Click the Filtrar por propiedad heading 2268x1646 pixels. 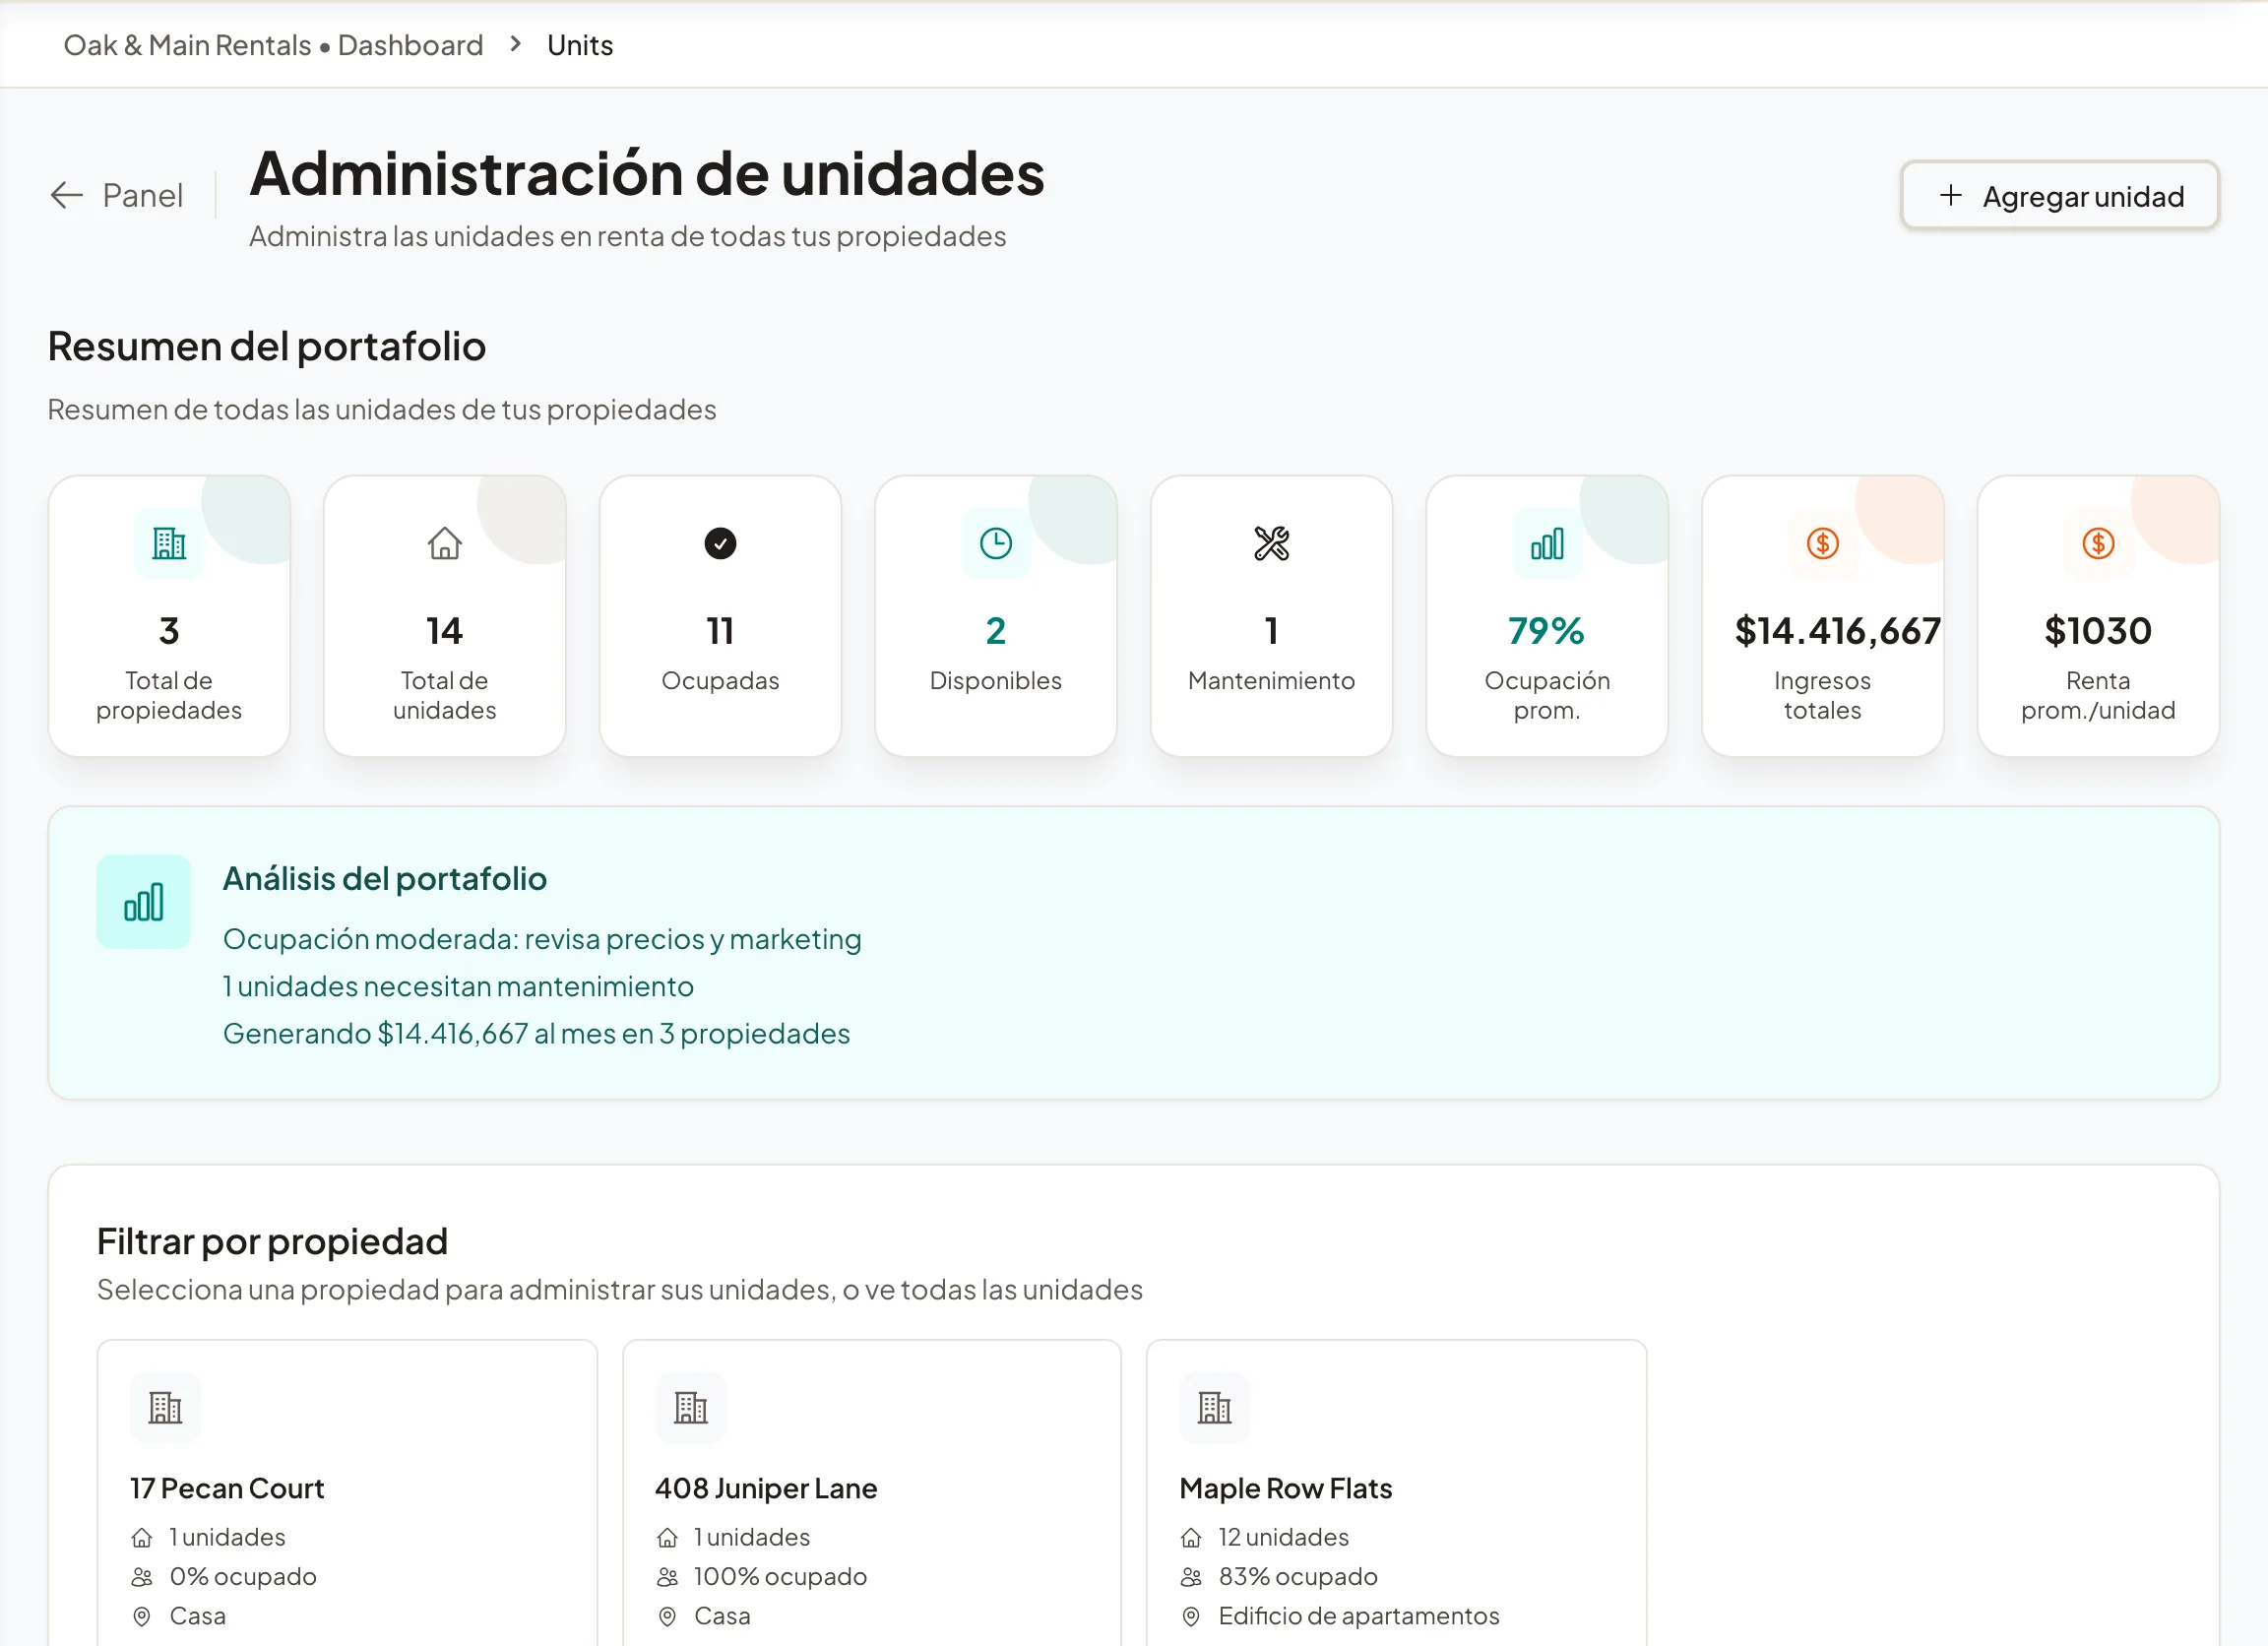click(272, 1241)
